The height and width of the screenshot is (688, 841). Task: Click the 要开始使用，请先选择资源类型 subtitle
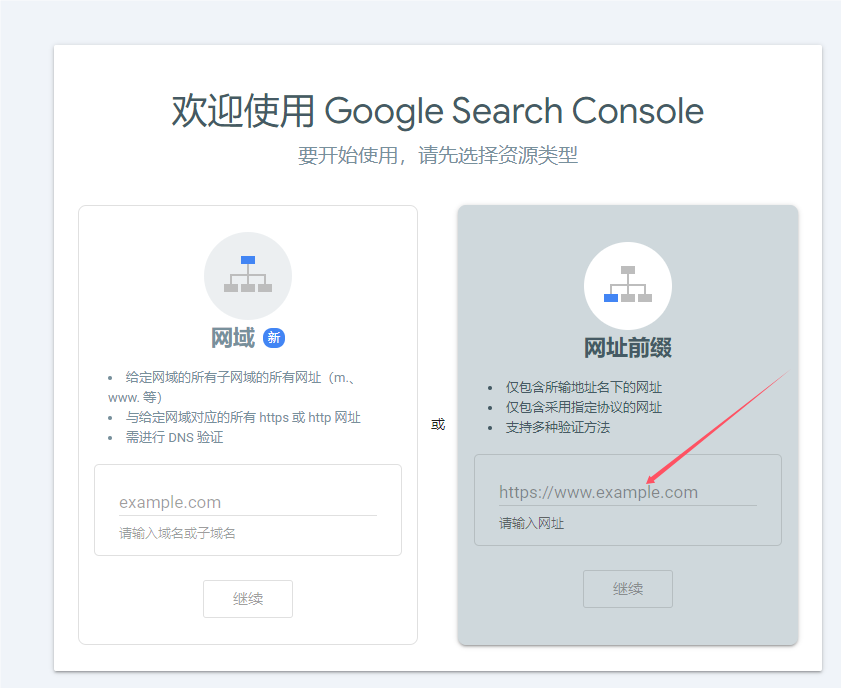click(x=437, y=156)
